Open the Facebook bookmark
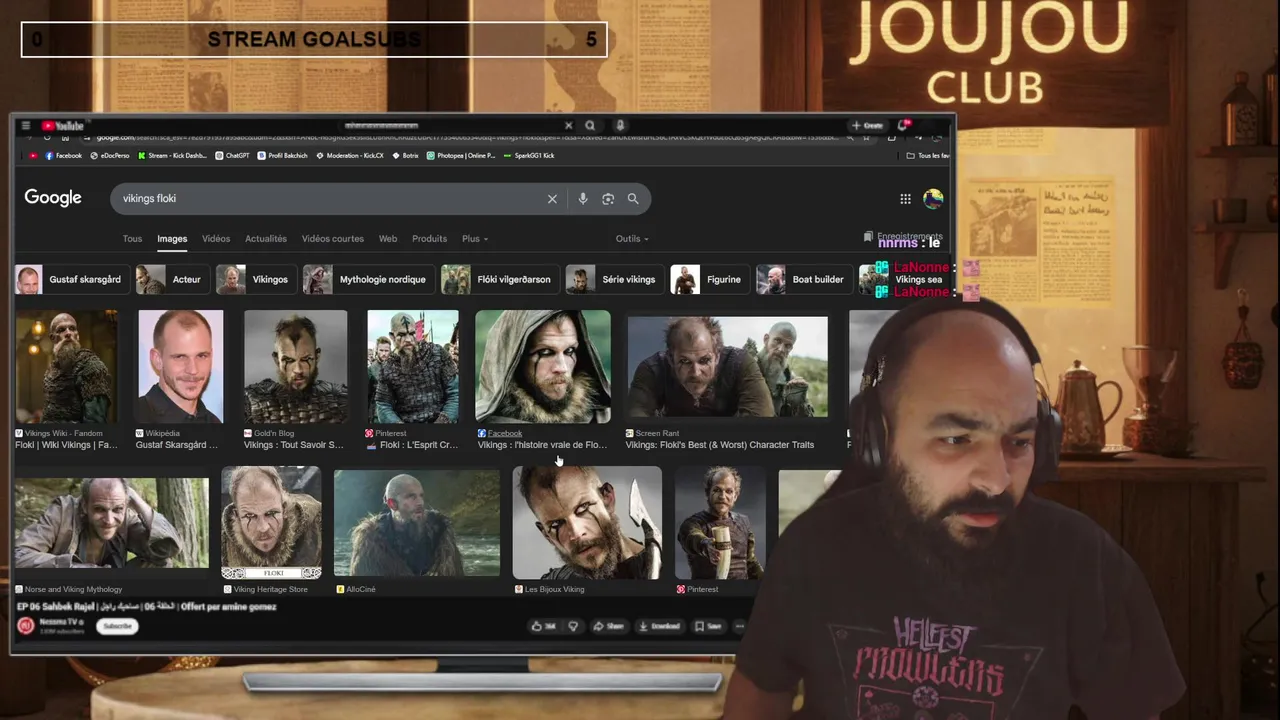Screen dimensions: 1280x720 [63, 156]
